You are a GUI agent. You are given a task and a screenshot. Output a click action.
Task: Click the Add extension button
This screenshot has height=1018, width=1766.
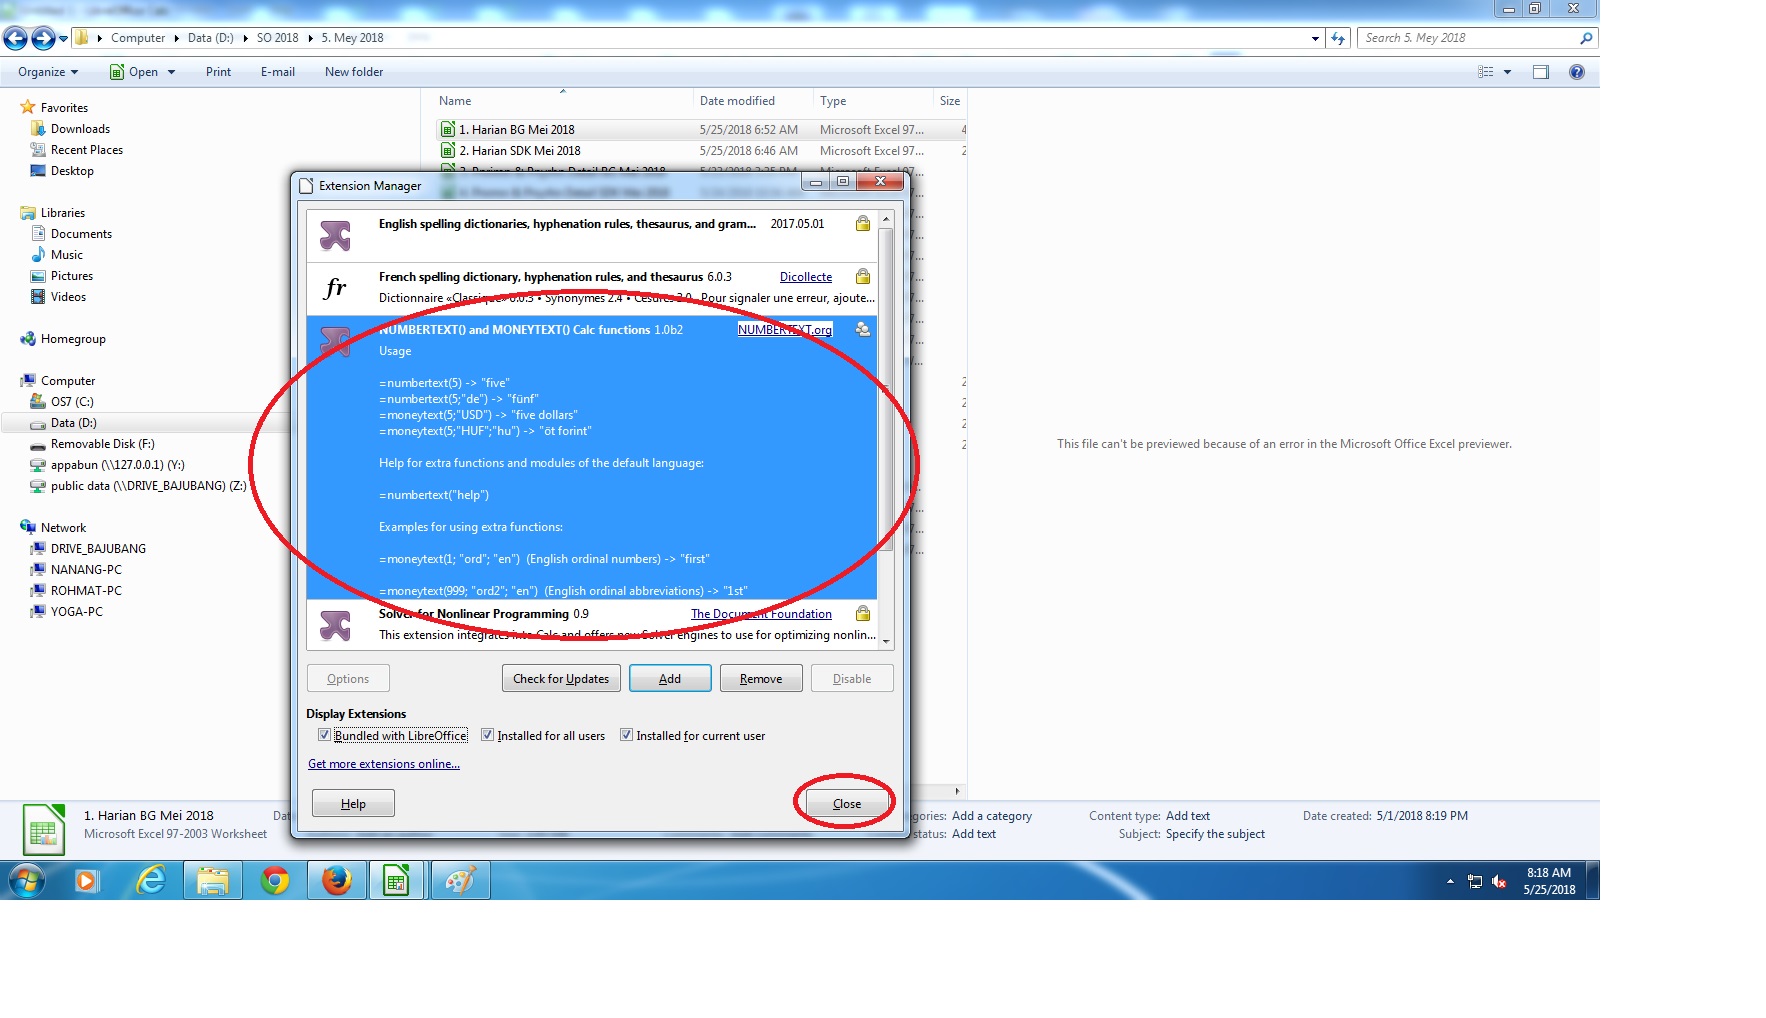[x=670, y=679]
